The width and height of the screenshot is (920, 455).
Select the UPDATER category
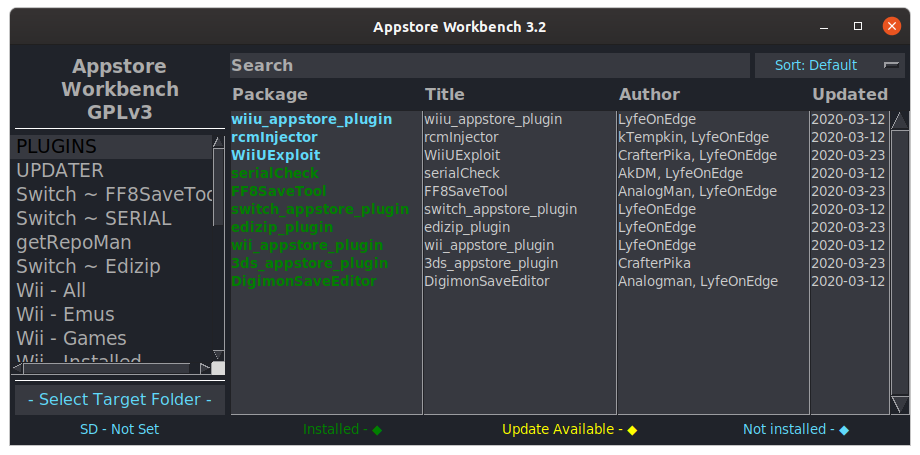point(111,171)
